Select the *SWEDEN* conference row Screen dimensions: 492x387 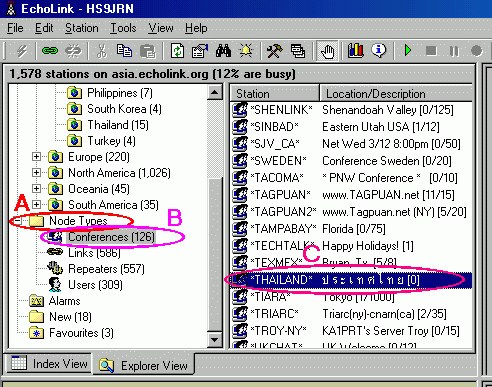click(351, 161)
